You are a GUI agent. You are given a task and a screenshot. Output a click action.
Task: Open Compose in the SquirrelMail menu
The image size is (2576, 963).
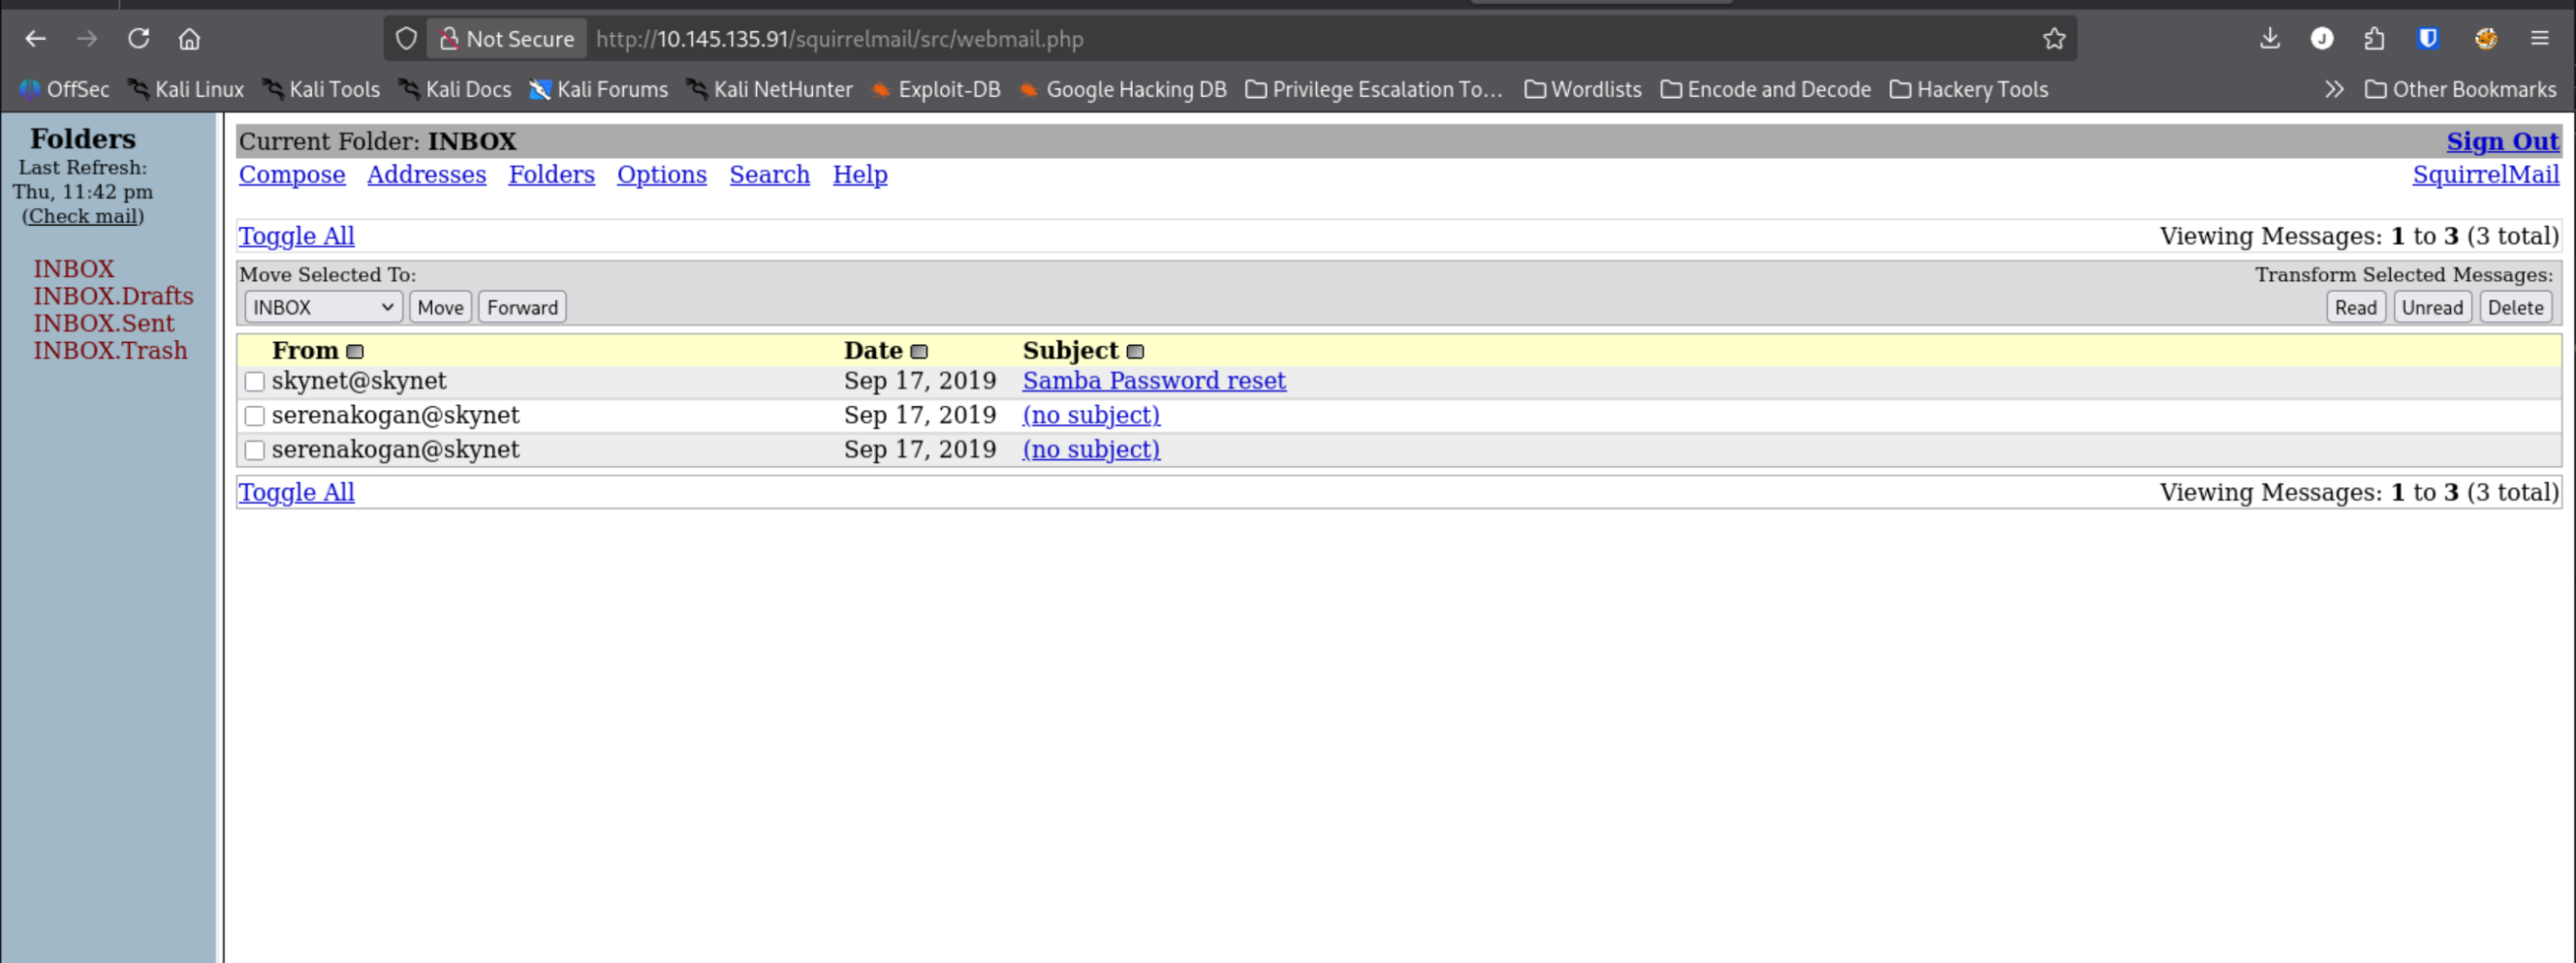(x=292, y=175)
